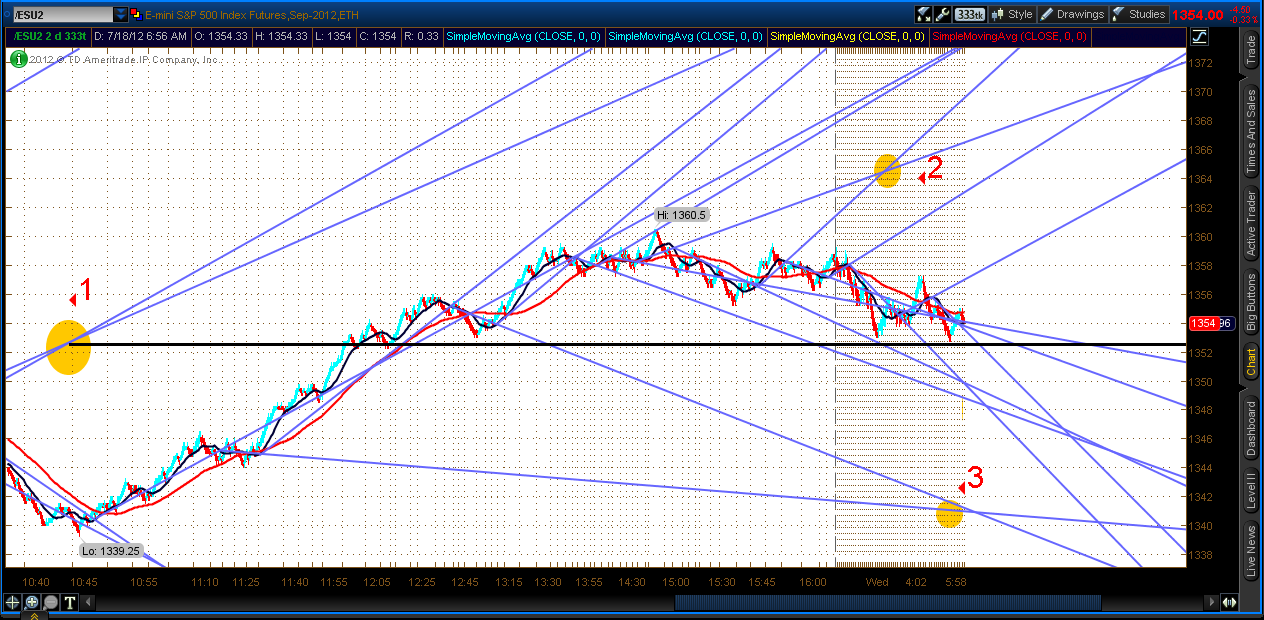Open the Style menu
Image resolution: width=1264 pixels, height=620 pixels.
(x=1012, y=14)
